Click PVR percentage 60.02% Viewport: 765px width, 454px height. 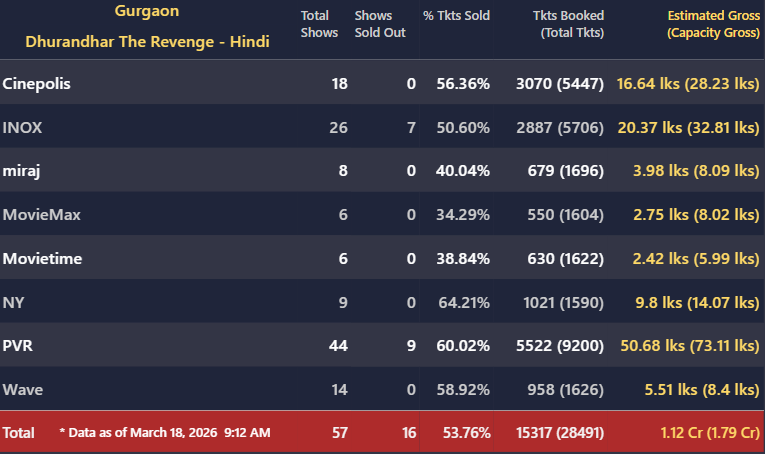coord(463,346)
